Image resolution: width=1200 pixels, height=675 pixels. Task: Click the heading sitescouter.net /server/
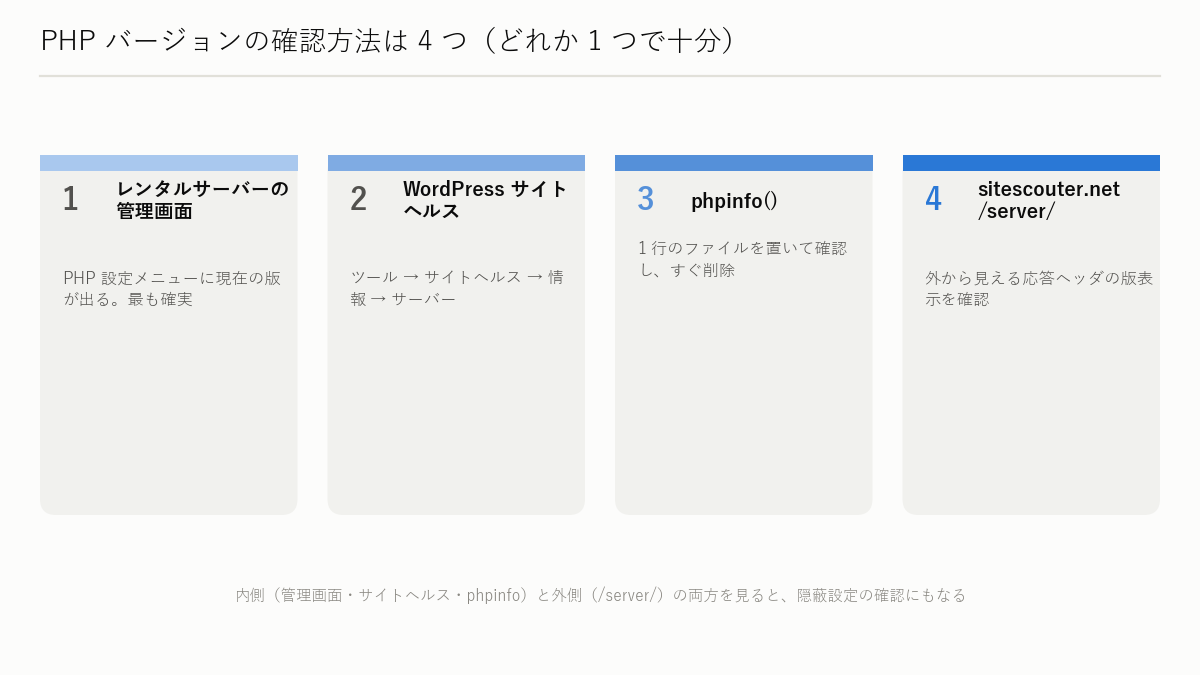1049,200
